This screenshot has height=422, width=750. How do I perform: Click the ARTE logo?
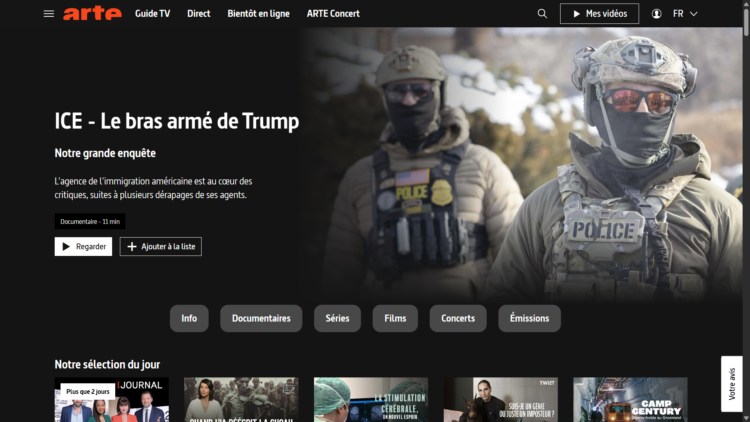[x=92, y=13]
